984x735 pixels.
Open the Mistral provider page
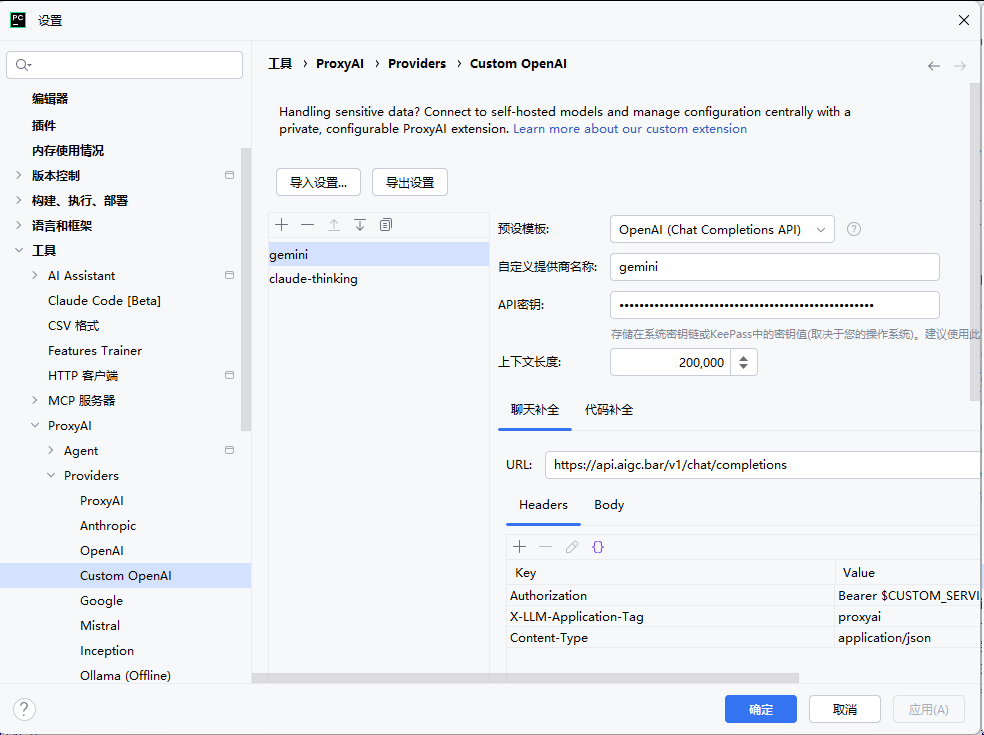click(x=100, y=626)
